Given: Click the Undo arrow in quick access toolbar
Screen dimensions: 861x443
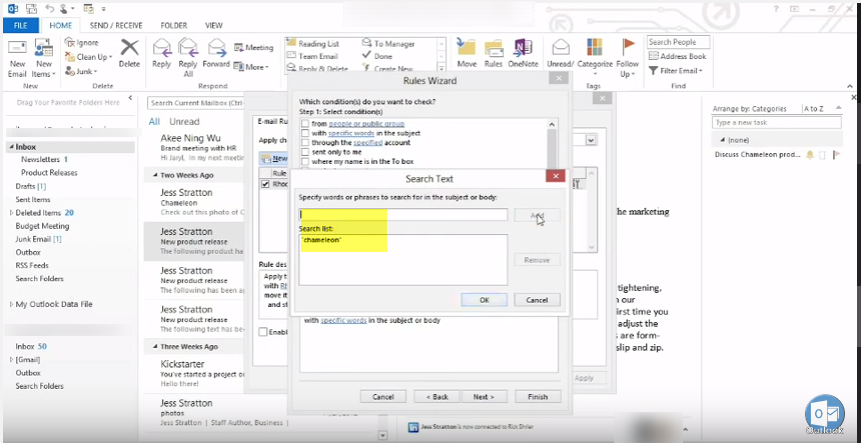Looking at the screenshot, I should point(50,9).
